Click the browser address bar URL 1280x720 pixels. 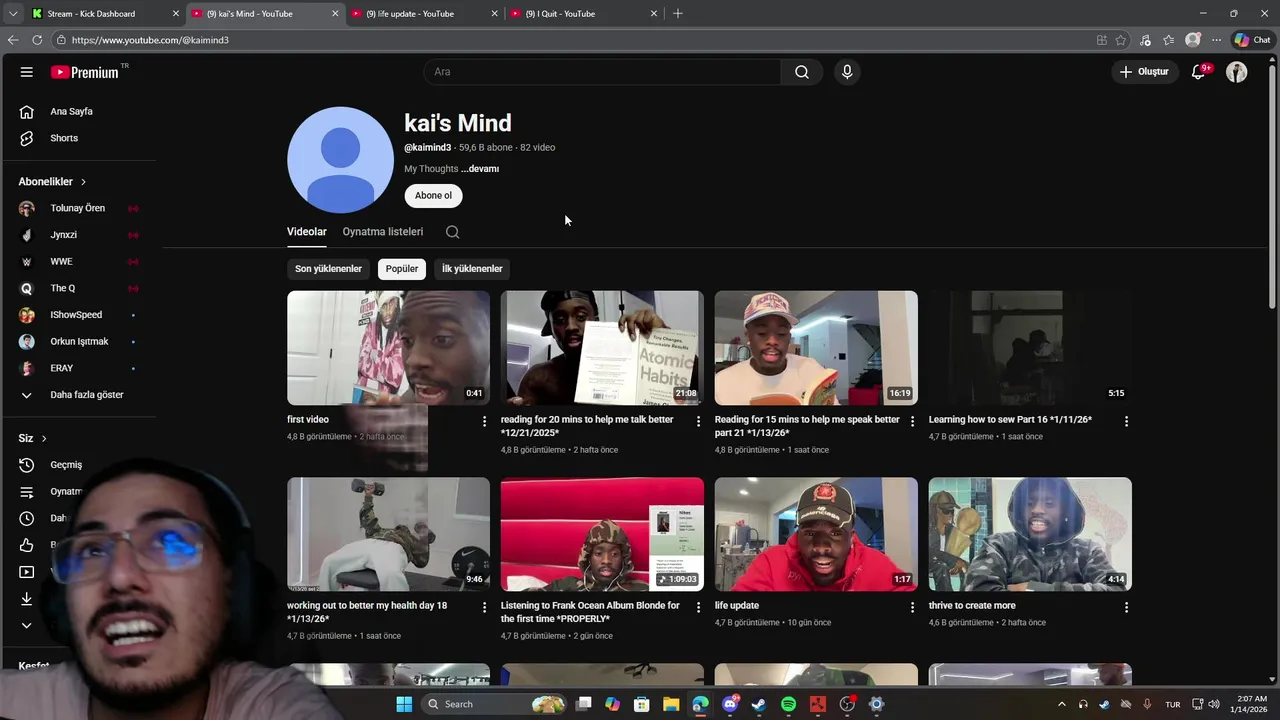150,40
